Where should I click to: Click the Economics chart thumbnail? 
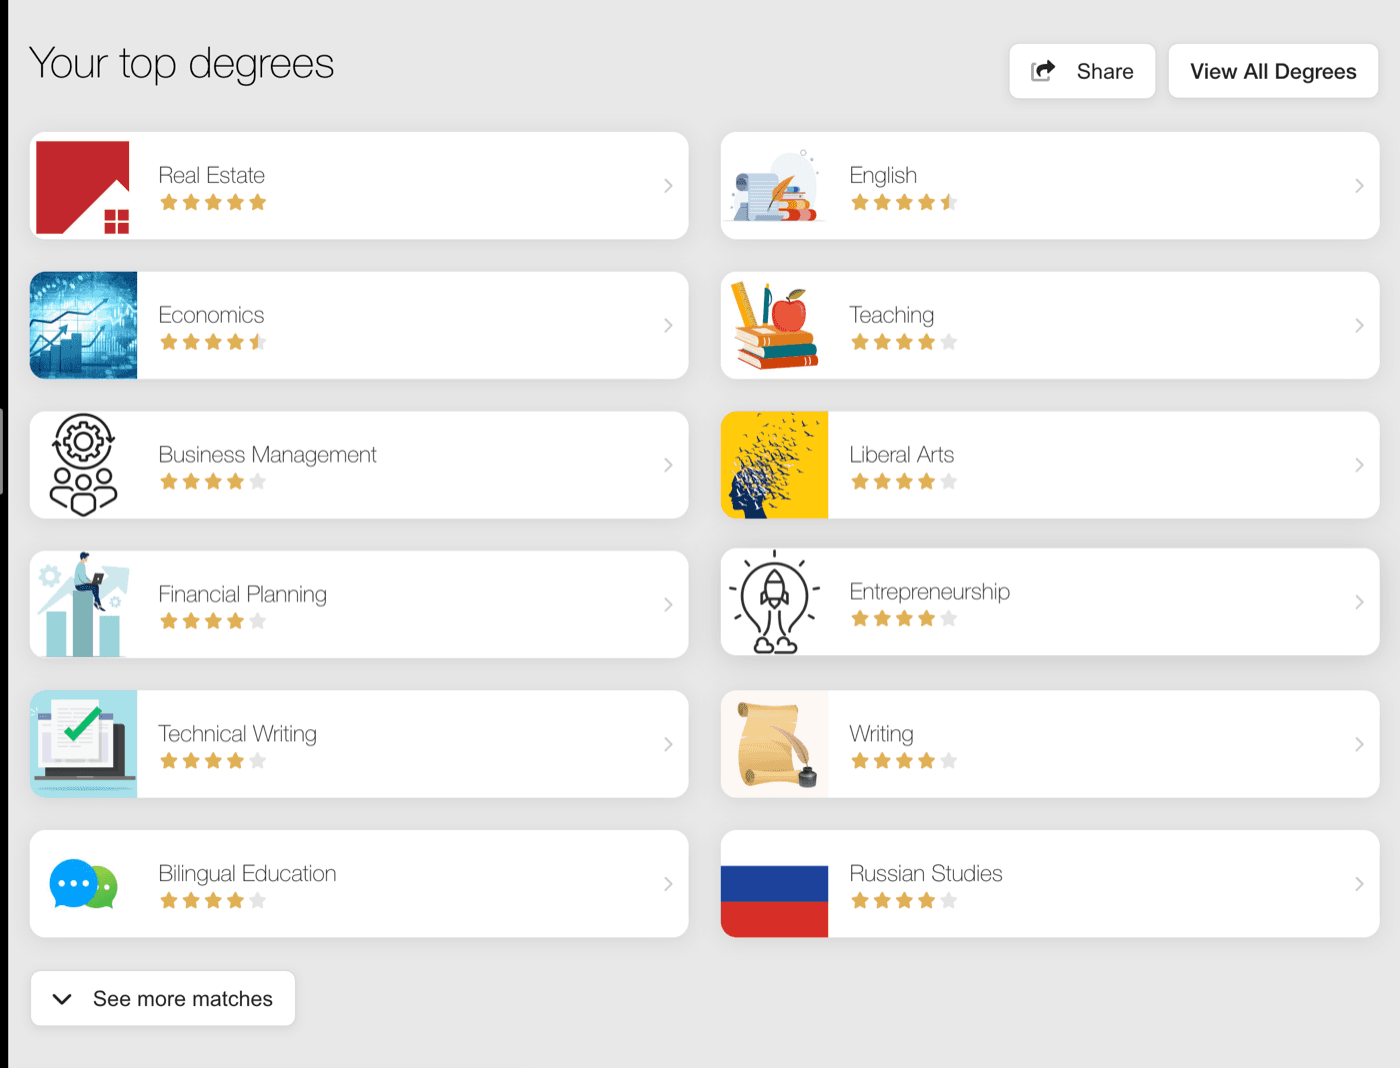coord(83,325)
